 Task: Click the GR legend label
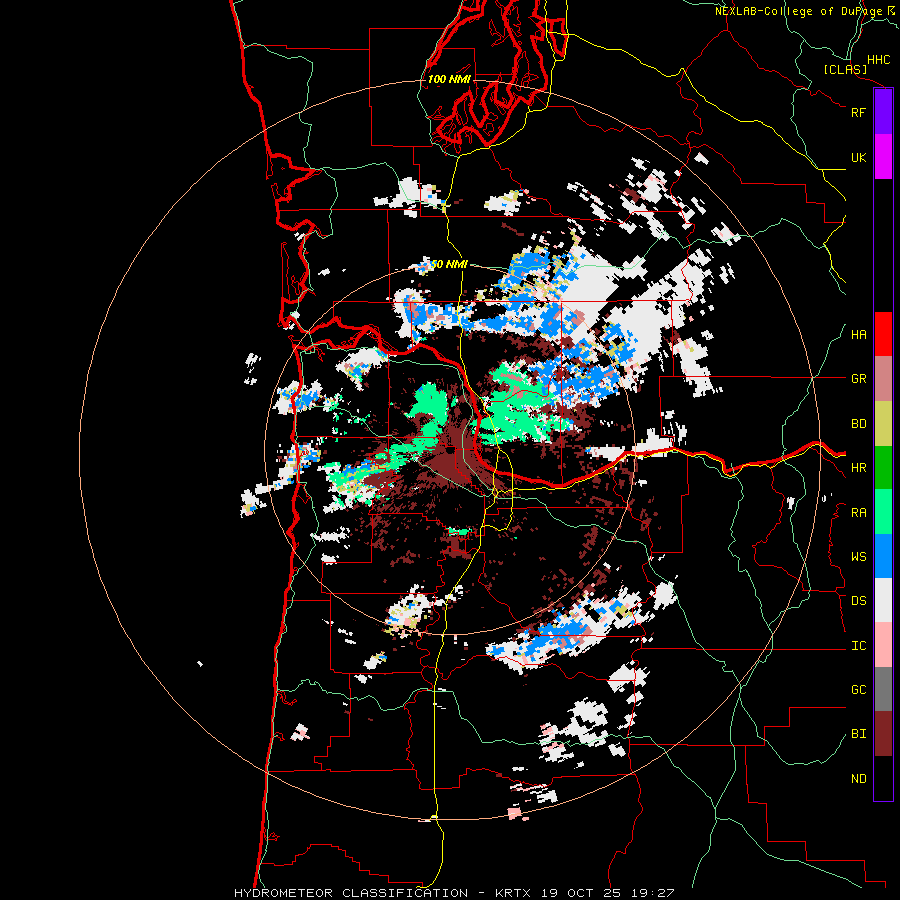(858, 379)
